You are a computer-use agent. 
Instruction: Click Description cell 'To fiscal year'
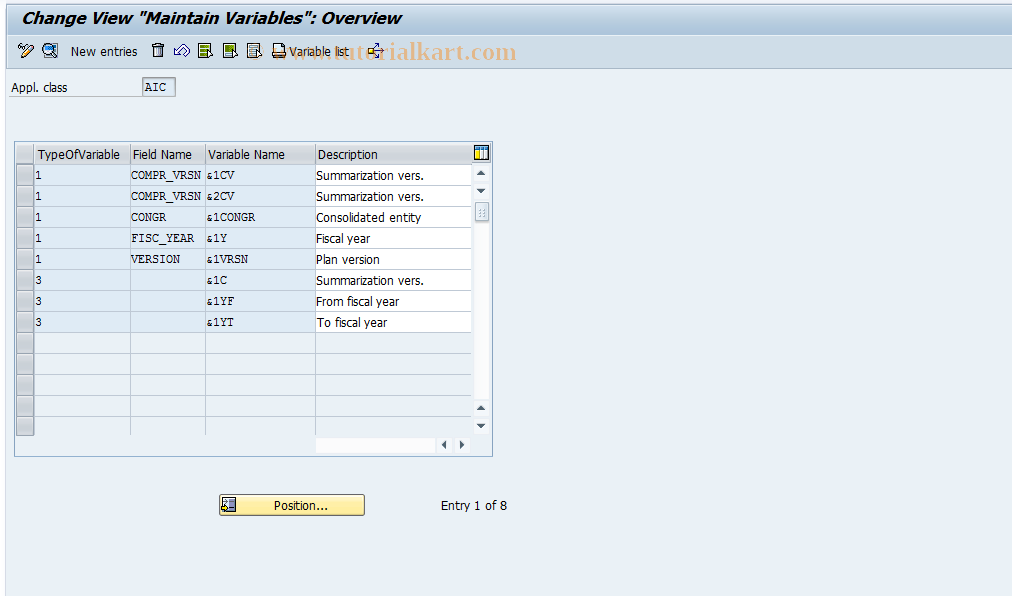click(x=393, y=322)
